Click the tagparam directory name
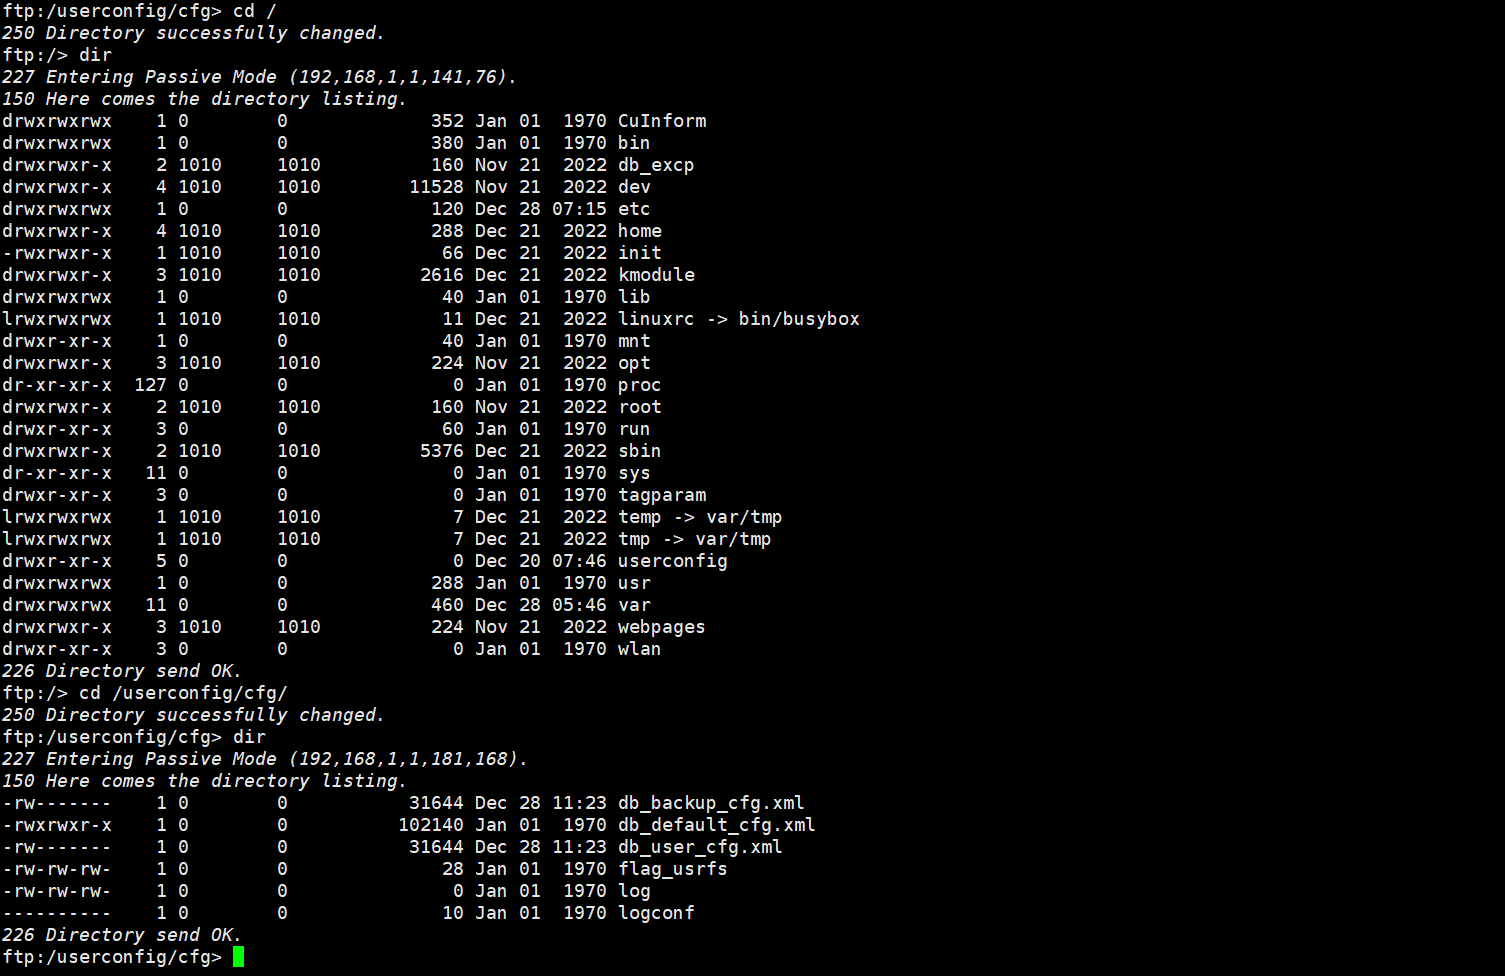 pyautogui.click(x=661, y=495)
